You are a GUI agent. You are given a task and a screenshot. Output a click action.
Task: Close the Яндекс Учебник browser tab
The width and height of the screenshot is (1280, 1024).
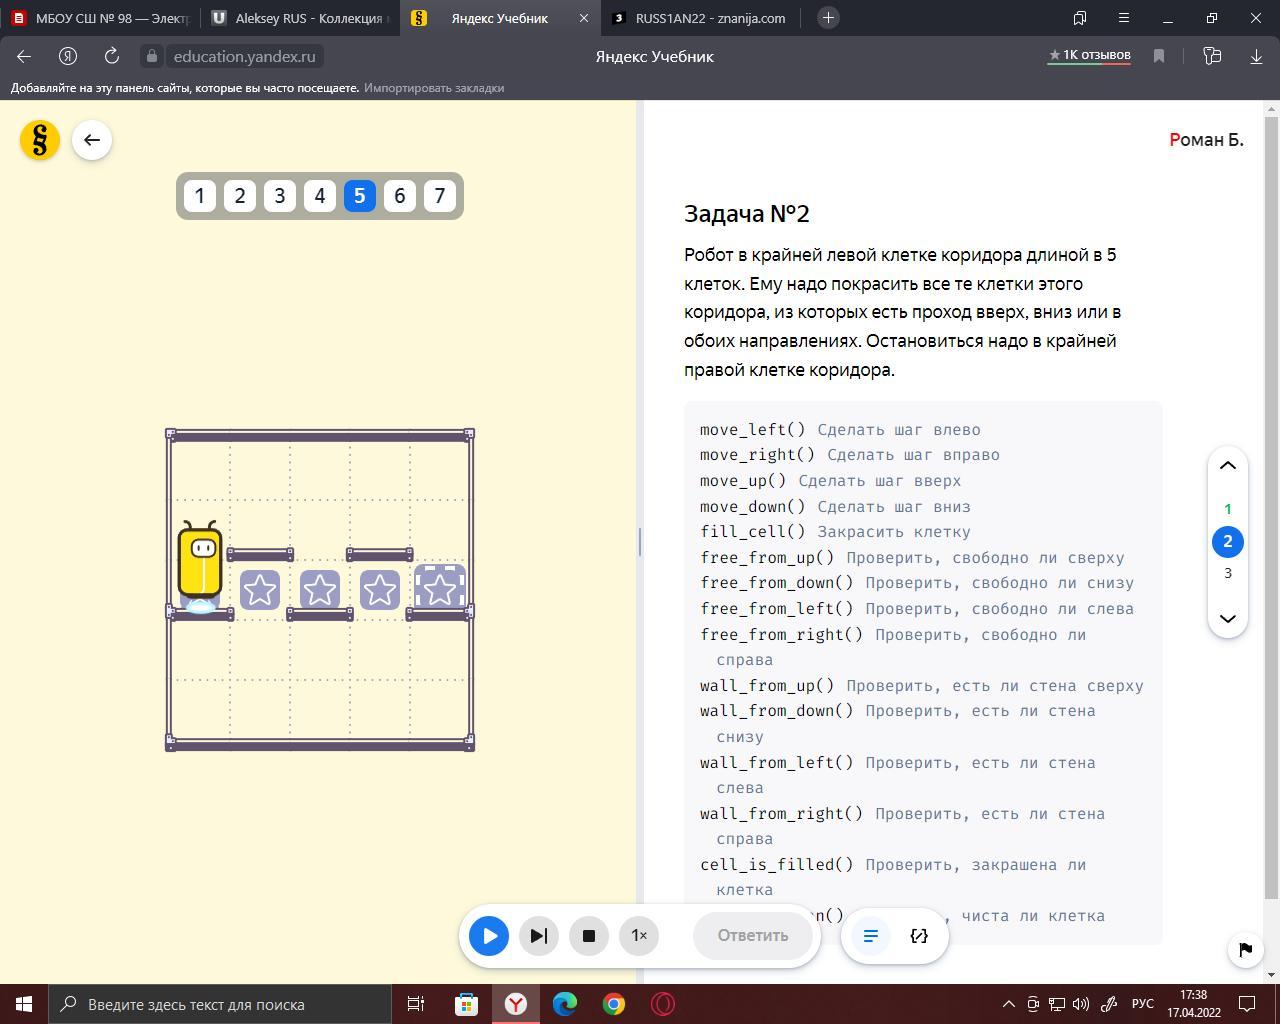pyautogui.click(x=584, y=18)
